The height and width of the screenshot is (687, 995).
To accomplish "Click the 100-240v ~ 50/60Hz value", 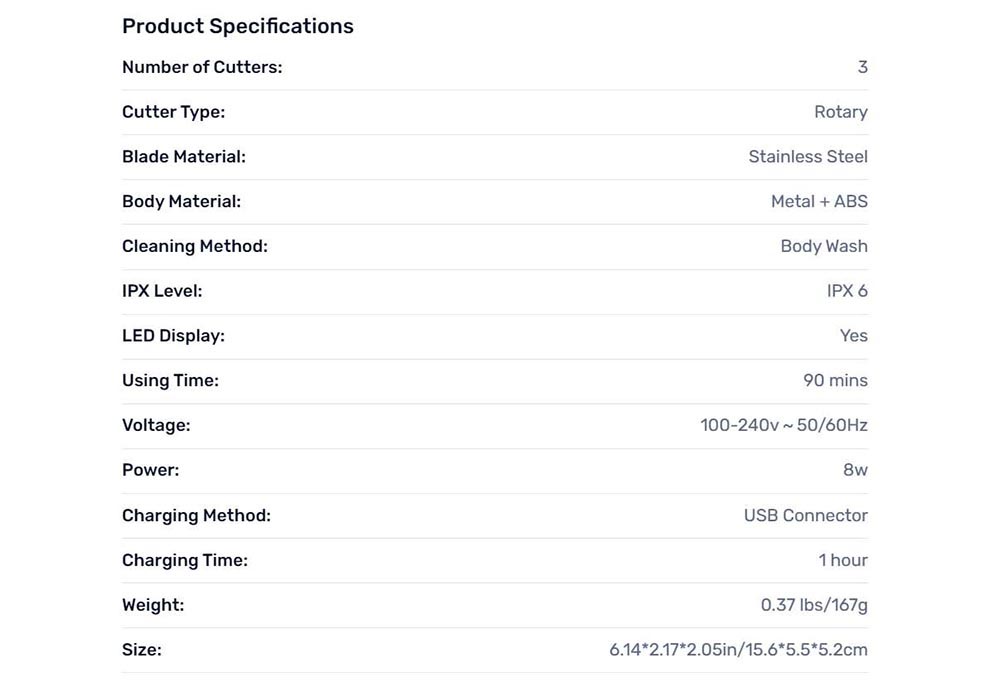I will 784,425.
